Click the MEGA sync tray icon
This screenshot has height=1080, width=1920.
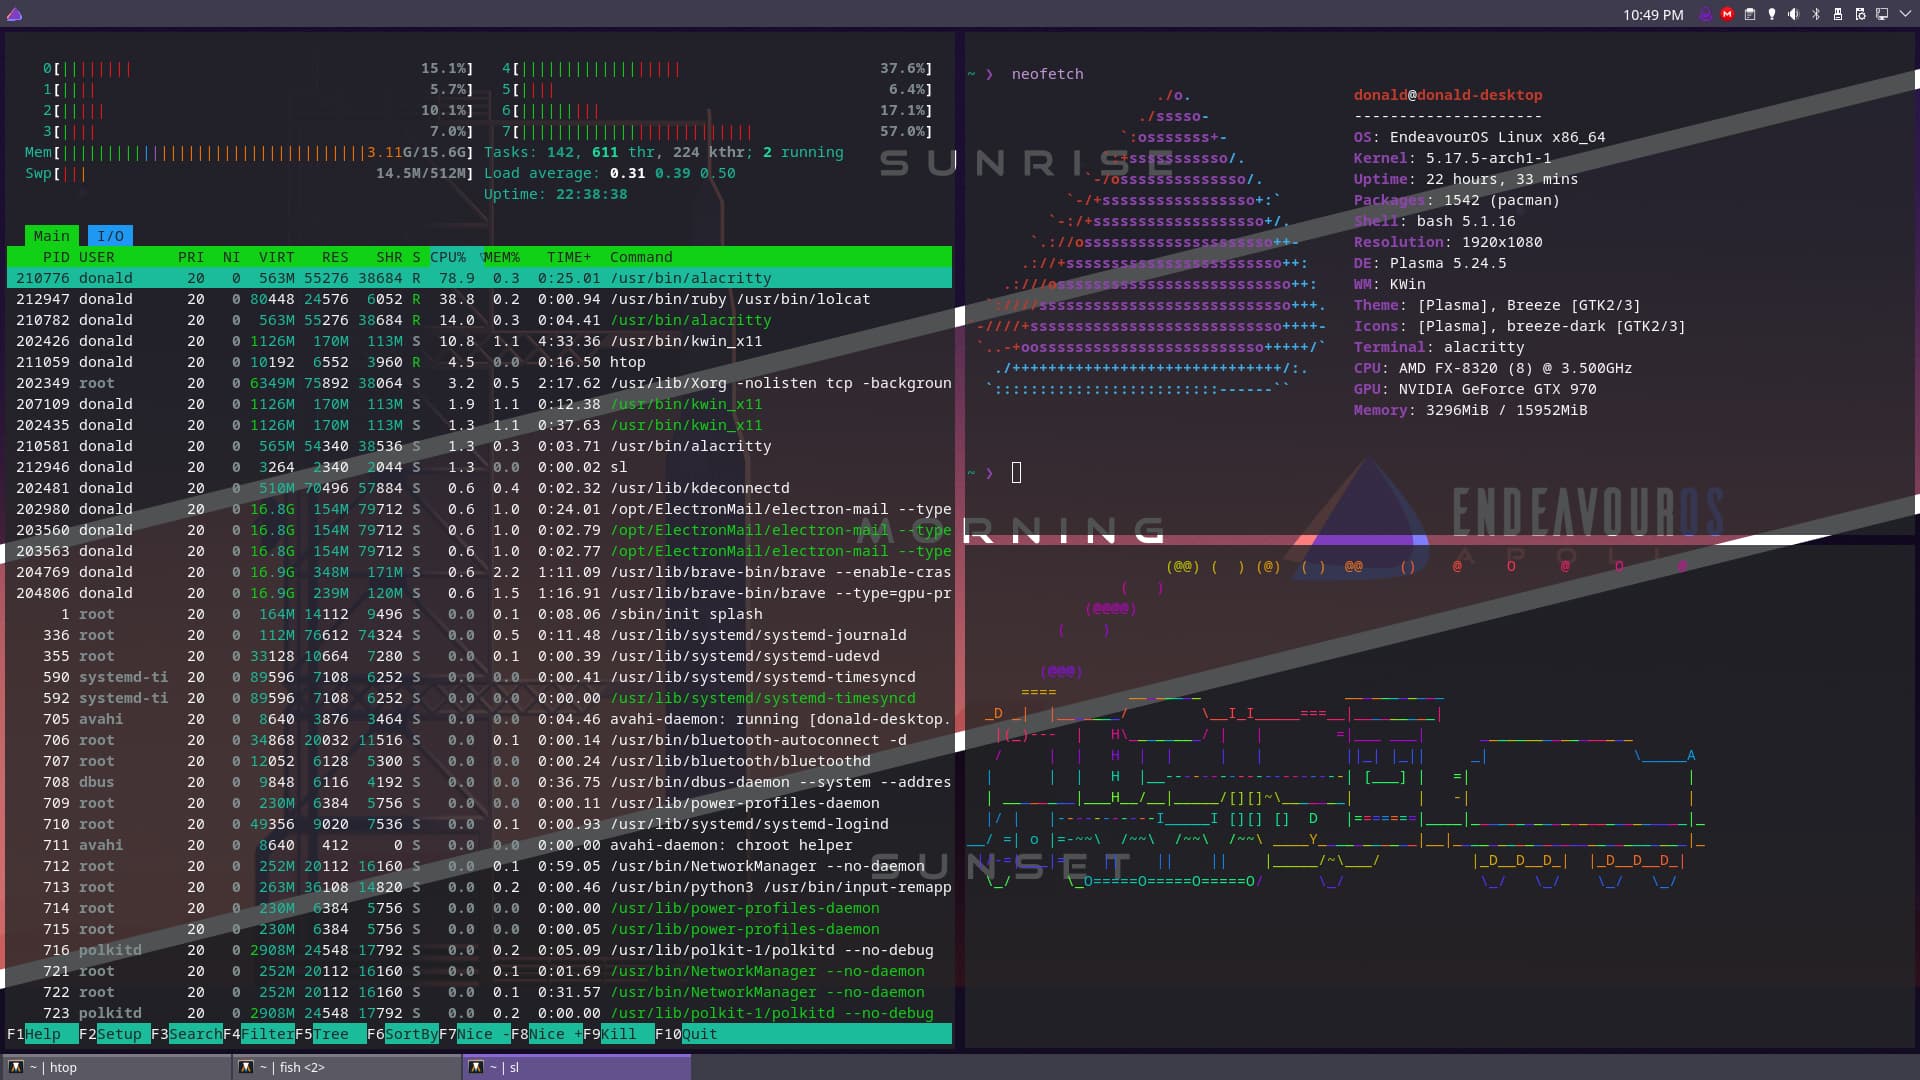(1727, 14)
